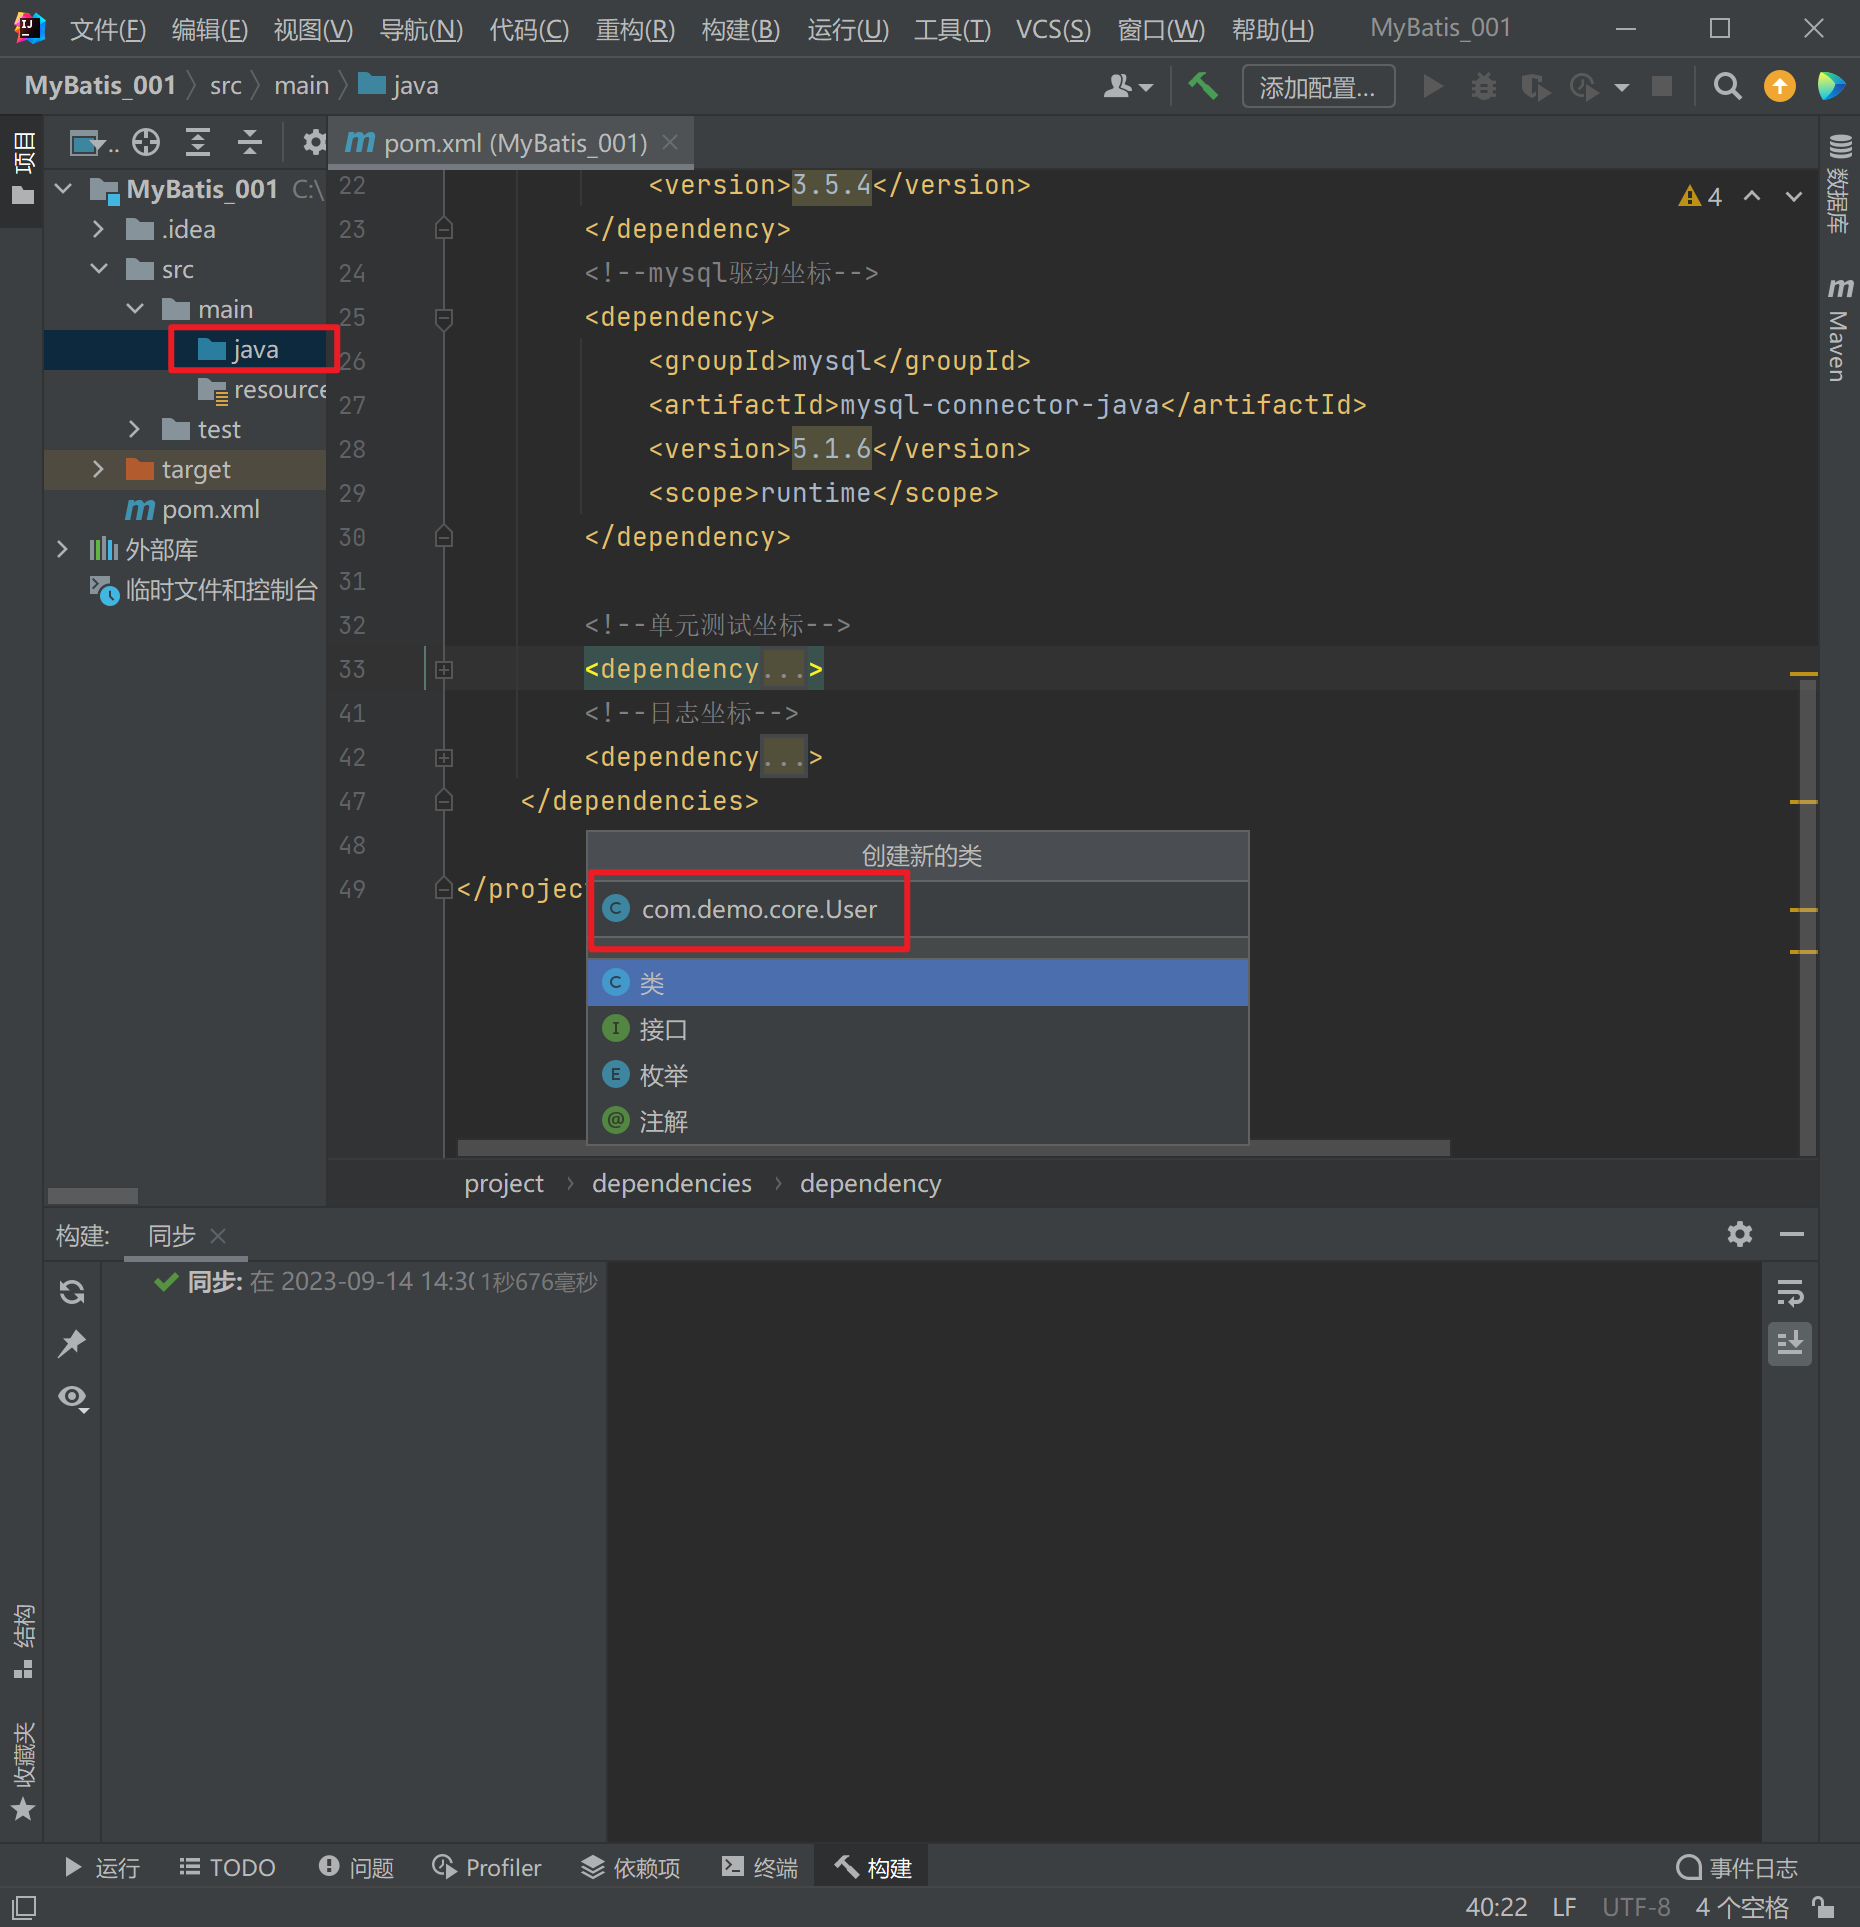Click the pin tab icon in build panel
1860x1927 pixels.
click(x=72, y=1344)
